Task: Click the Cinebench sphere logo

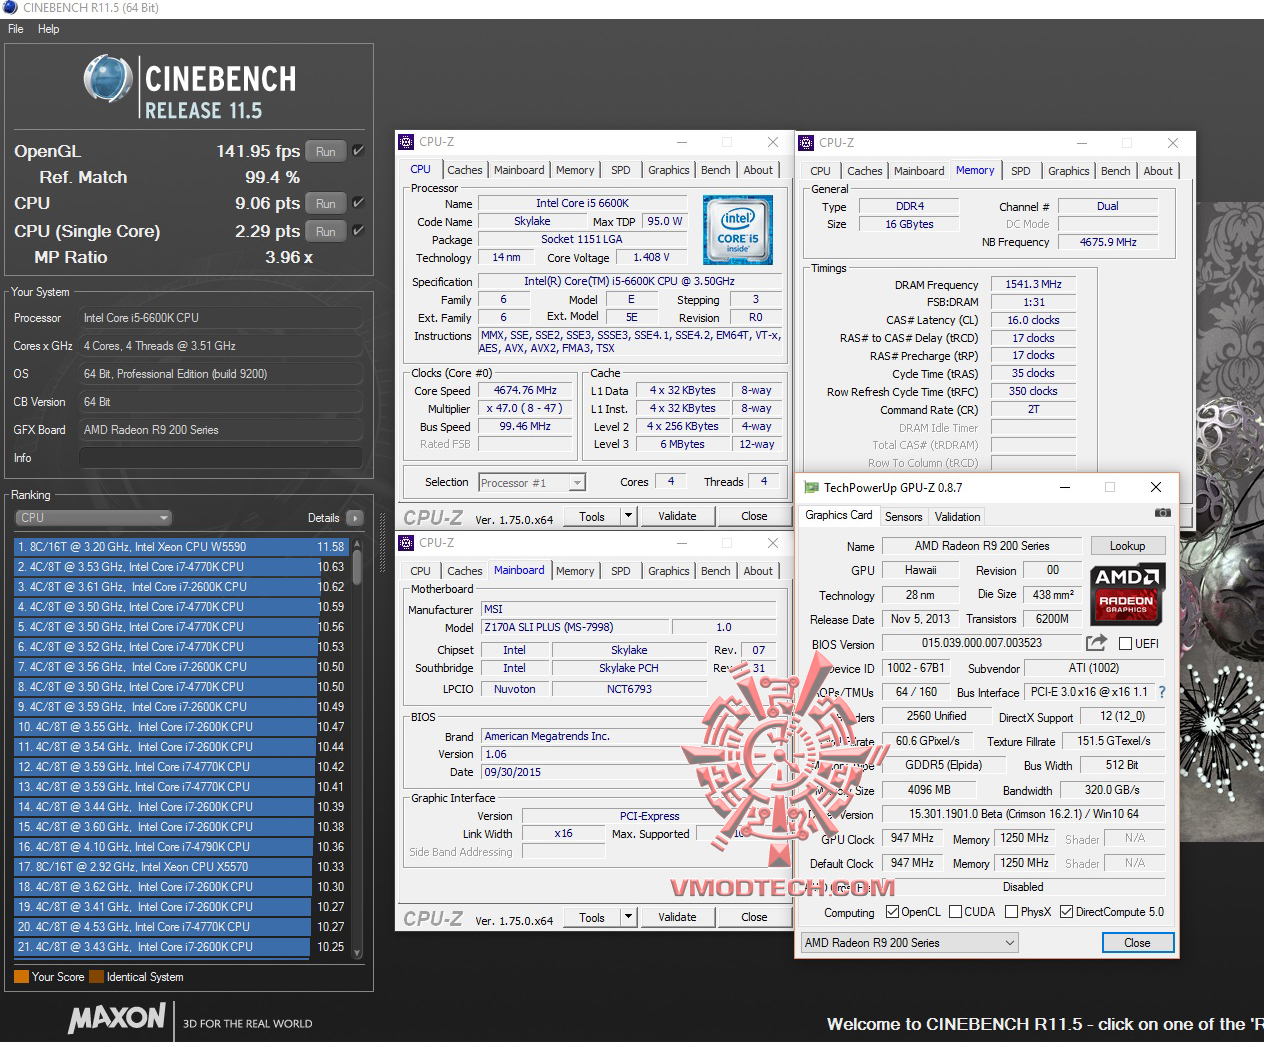Action: click(x=108, y=80)
